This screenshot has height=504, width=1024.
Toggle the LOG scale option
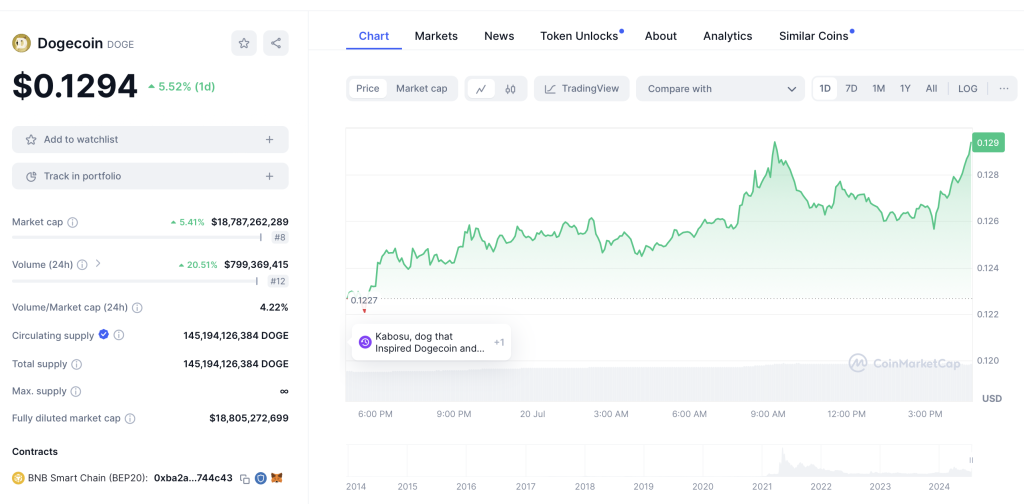point(968,89)
